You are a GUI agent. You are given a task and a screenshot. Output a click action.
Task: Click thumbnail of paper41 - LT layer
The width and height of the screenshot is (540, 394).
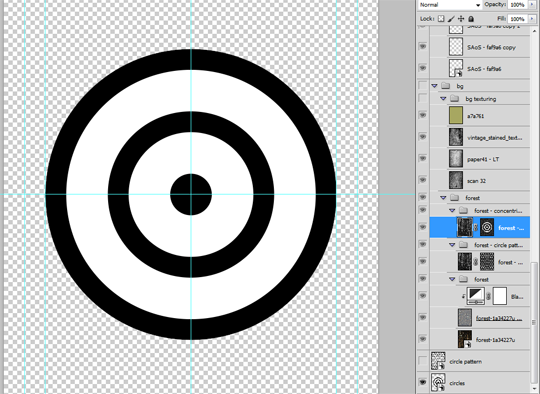[x=456, y=158]
